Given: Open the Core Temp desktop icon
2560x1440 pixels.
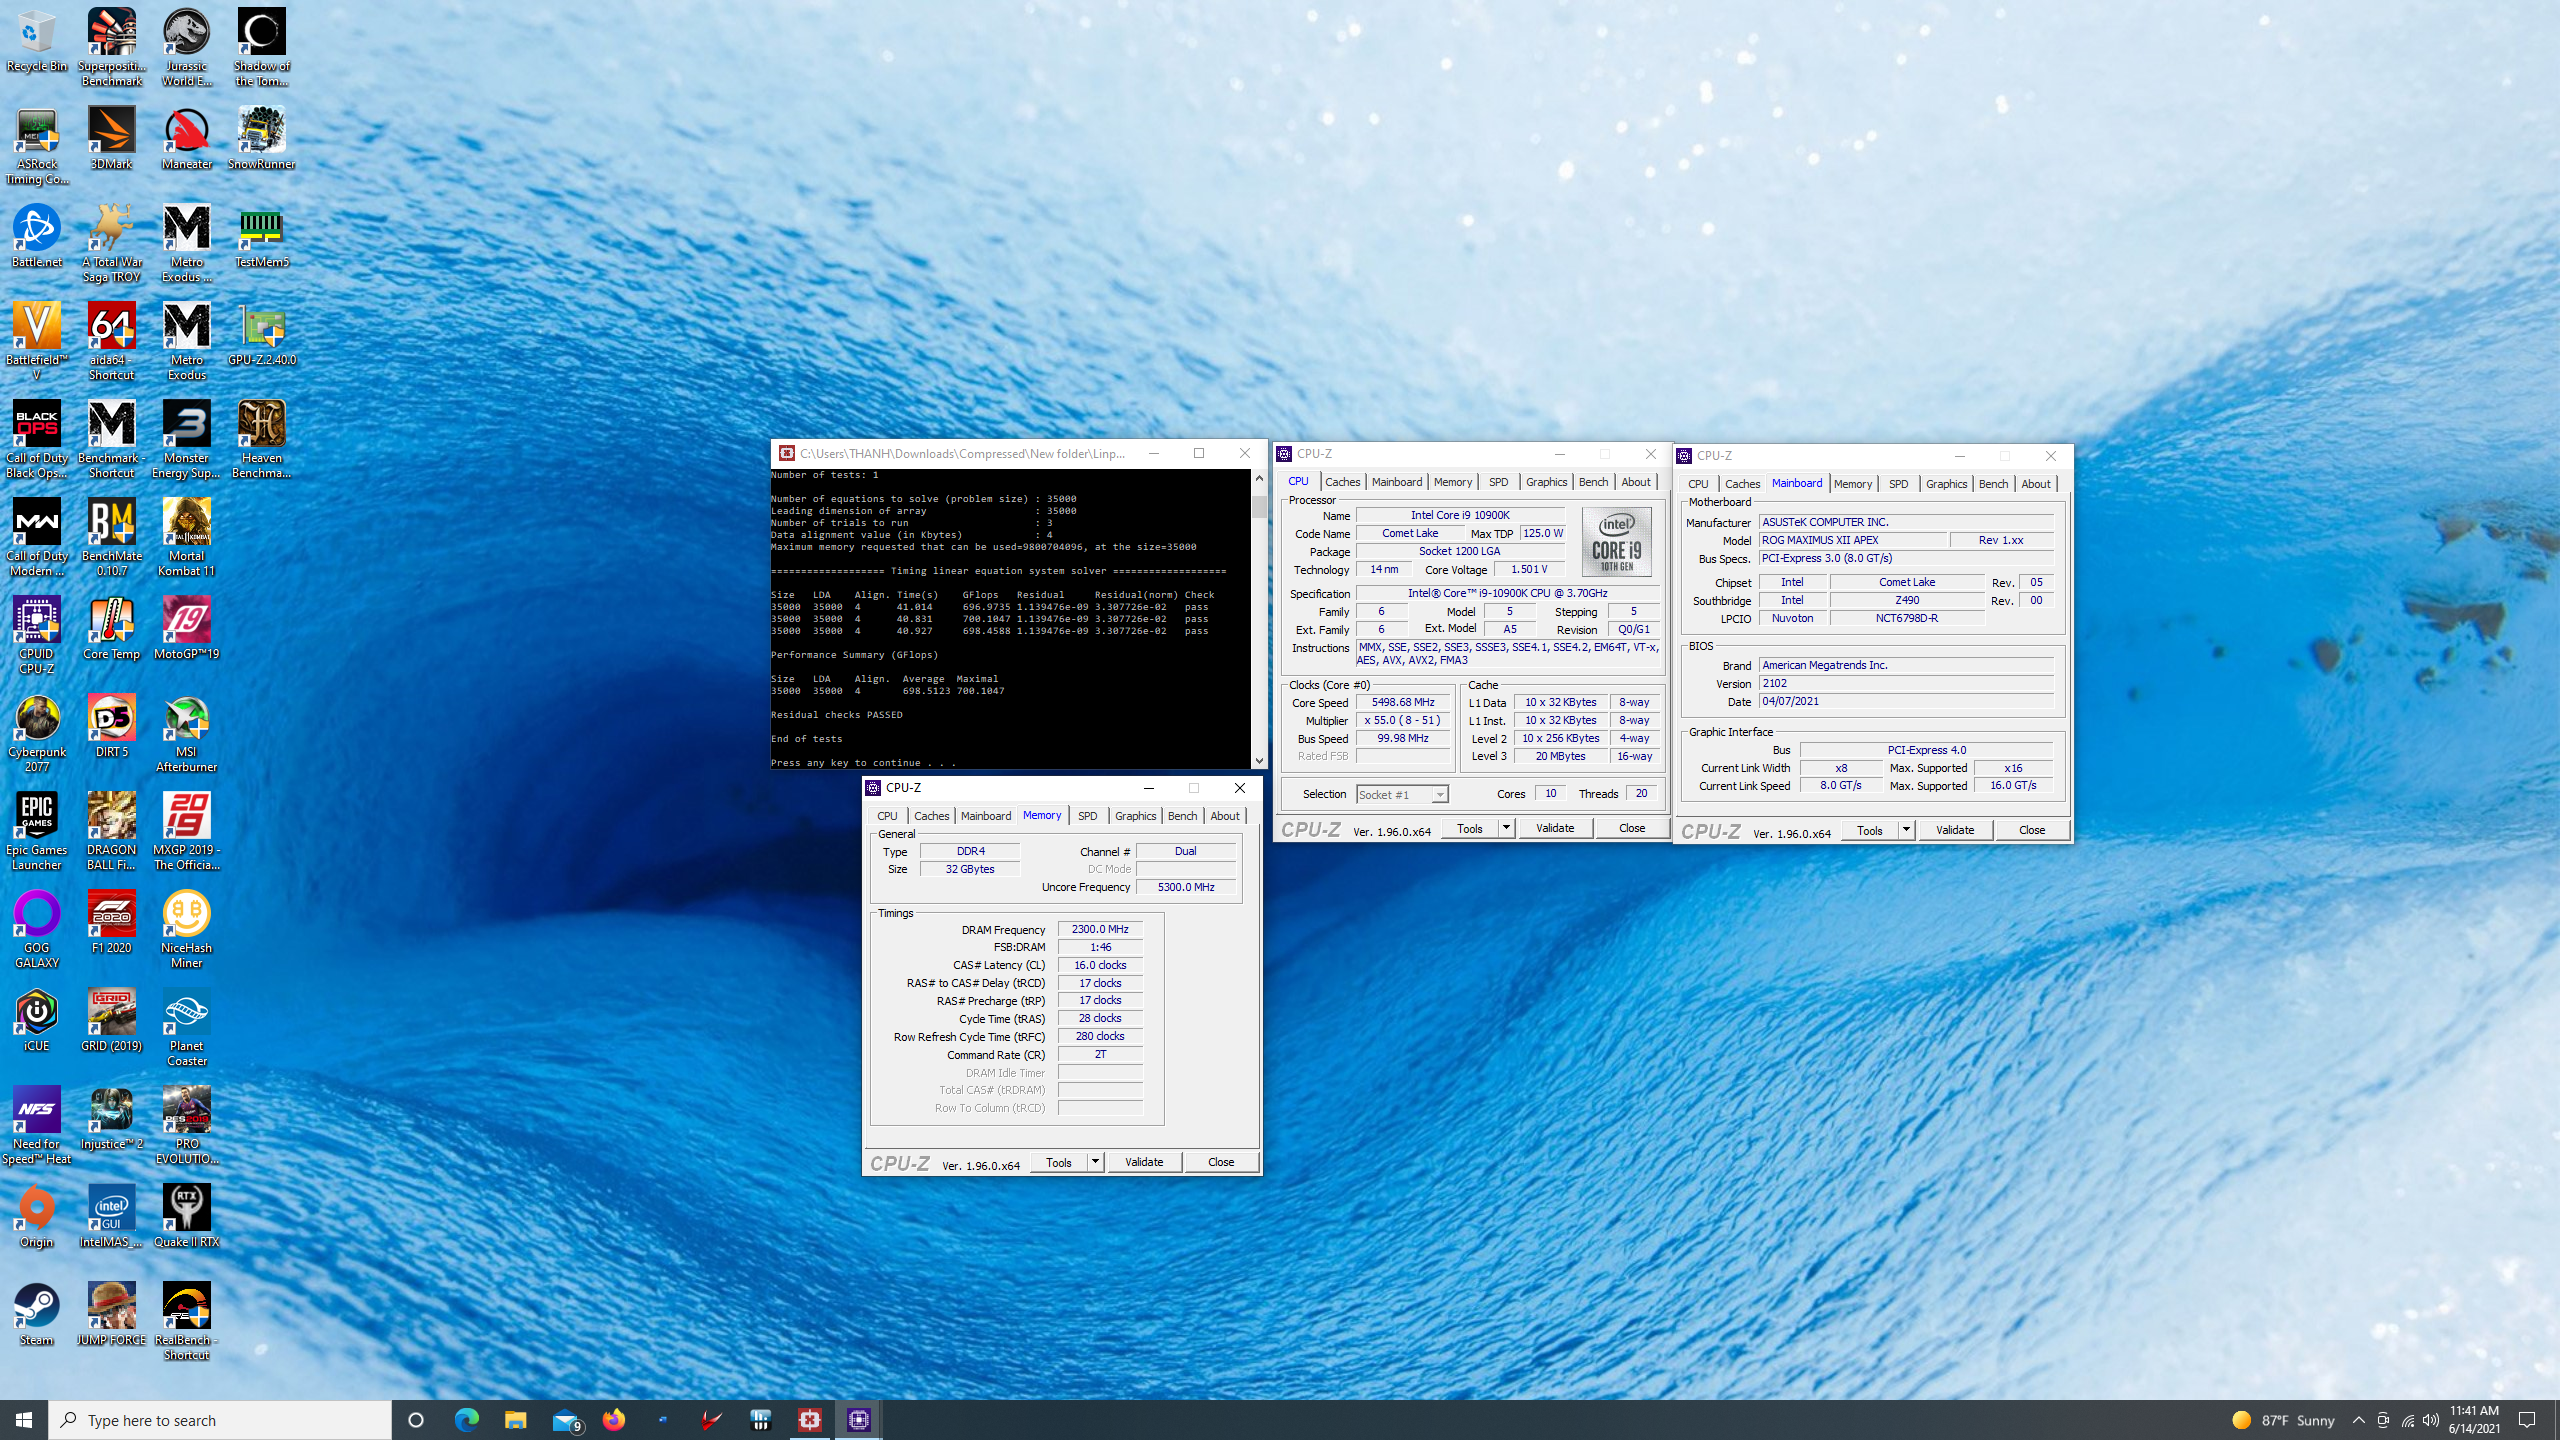Looking at the screenshot, I should tap(111, 628).
